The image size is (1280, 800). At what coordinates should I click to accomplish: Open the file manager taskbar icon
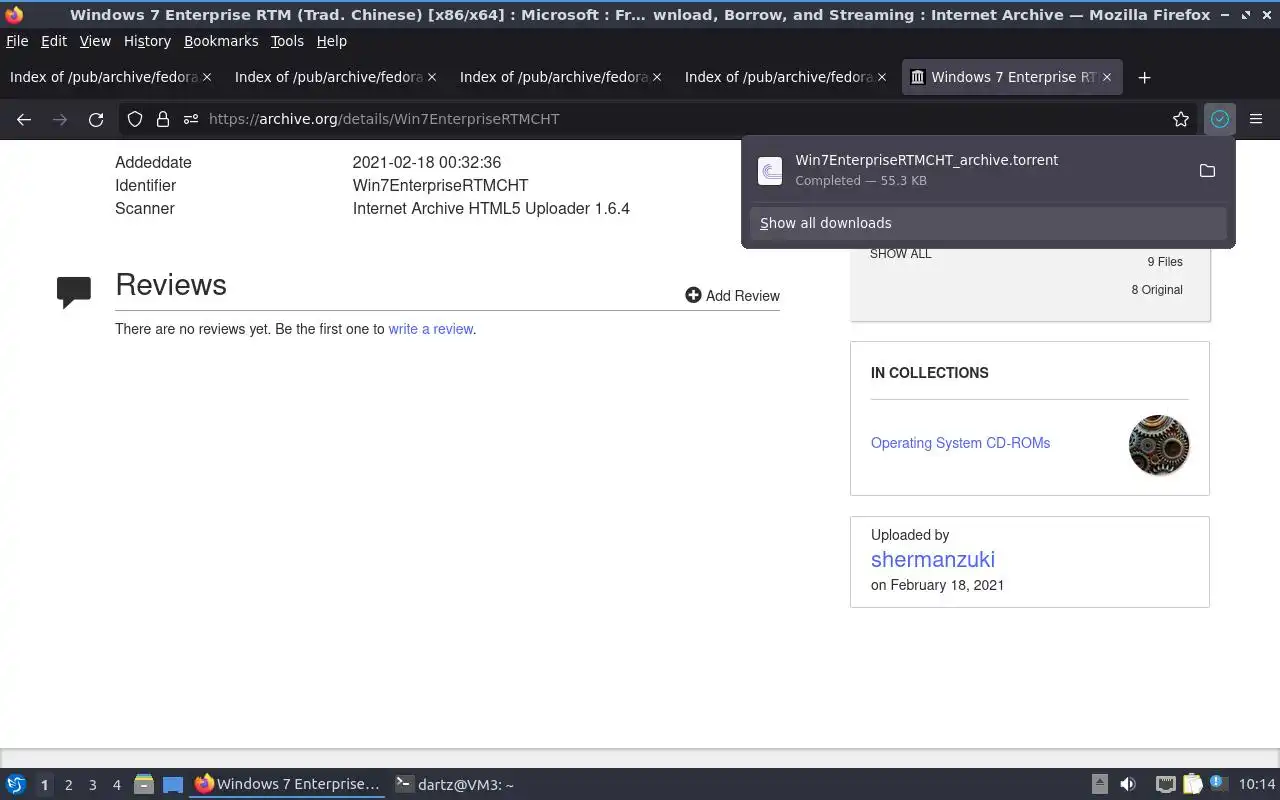144,784
